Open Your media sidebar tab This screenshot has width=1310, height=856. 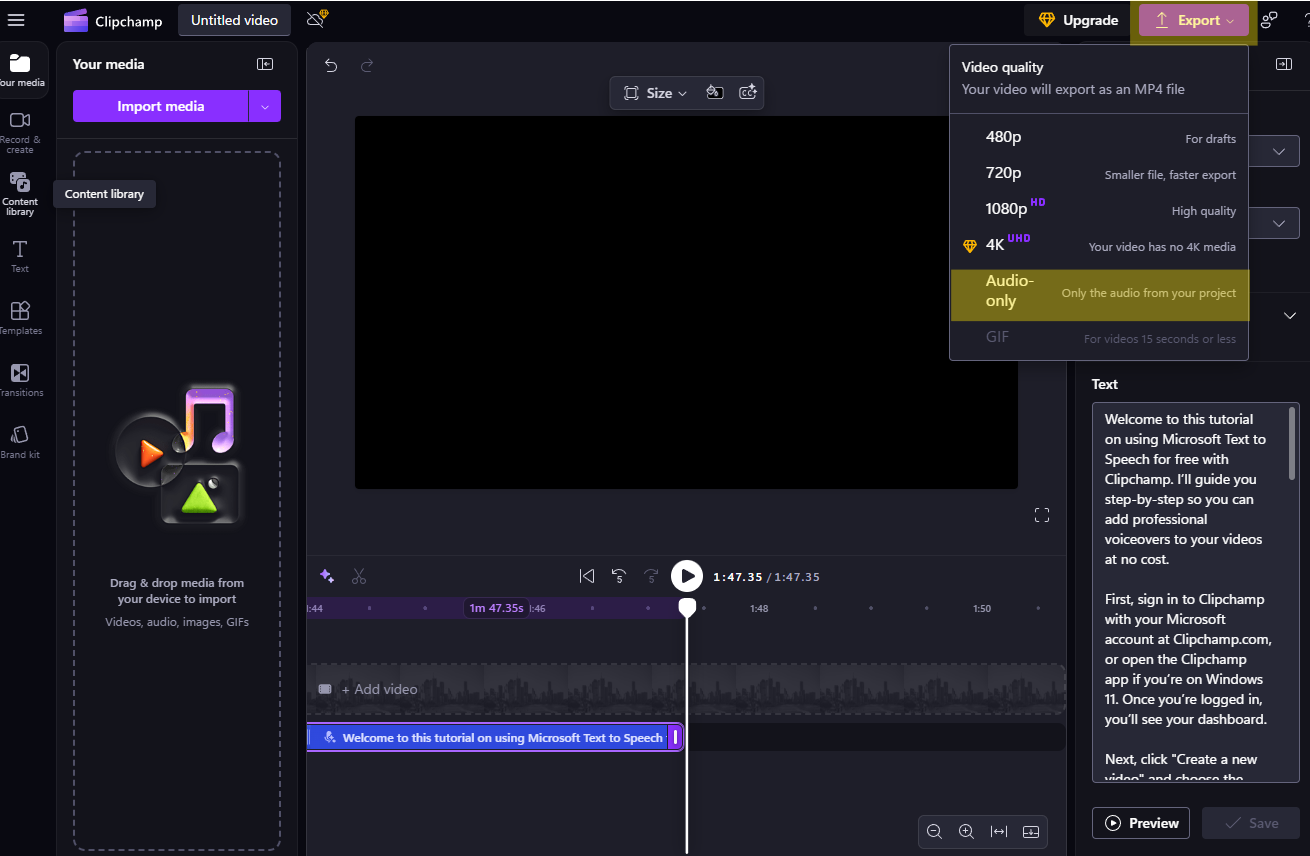pos(20,70)
